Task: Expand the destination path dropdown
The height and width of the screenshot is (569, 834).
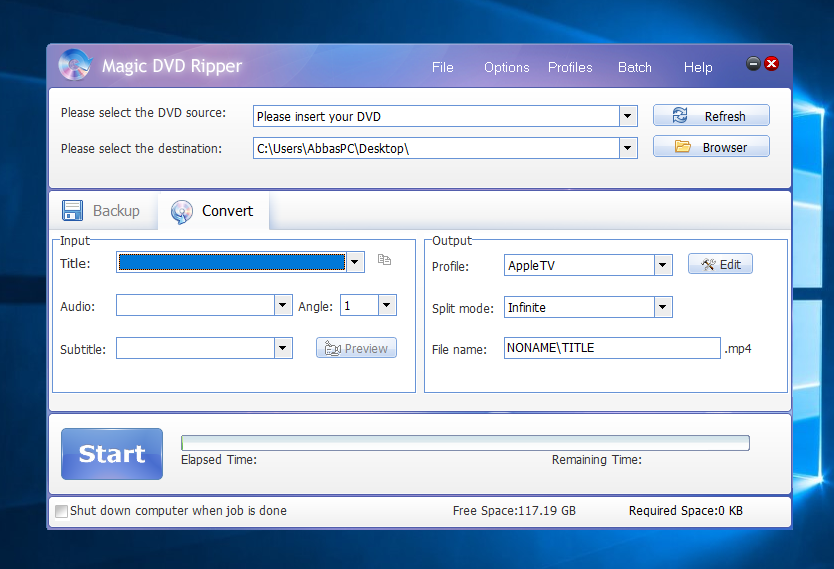Action: click(x=628, y=148)
